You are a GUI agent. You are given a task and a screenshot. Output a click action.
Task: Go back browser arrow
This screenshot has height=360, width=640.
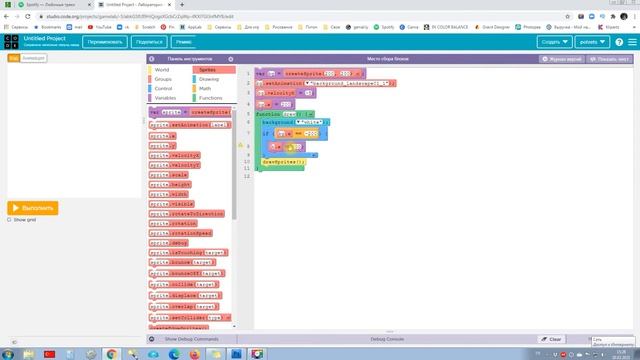tap(6, 16)
